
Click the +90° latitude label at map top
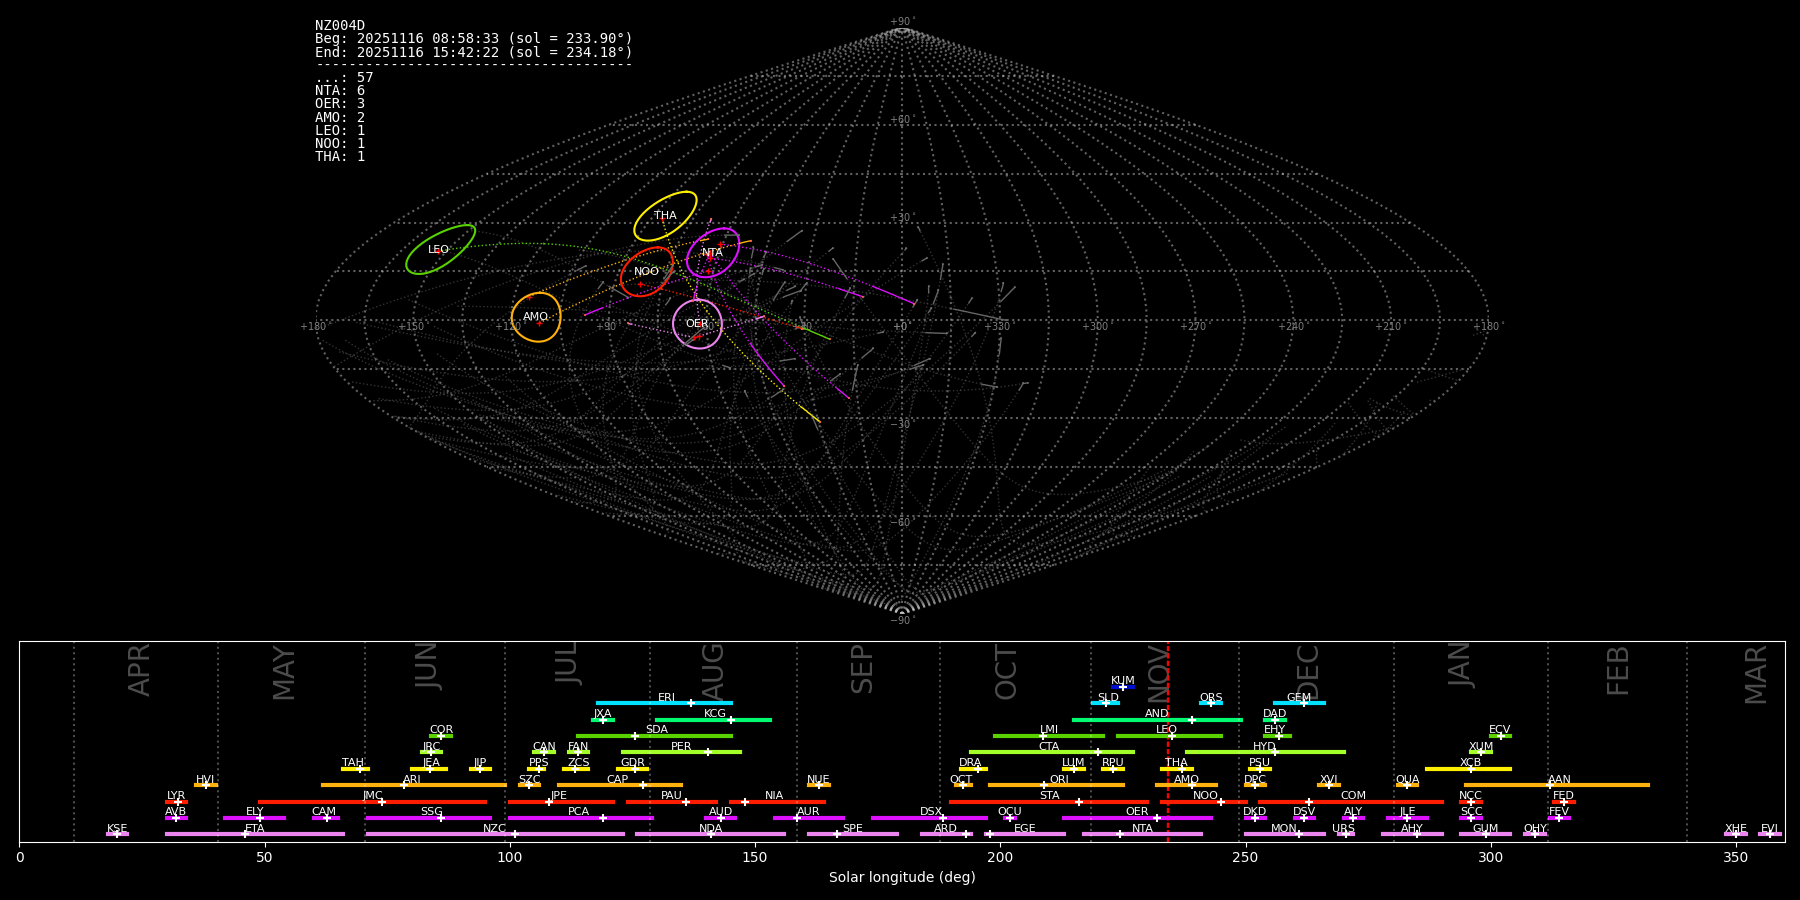coord(901,22)
